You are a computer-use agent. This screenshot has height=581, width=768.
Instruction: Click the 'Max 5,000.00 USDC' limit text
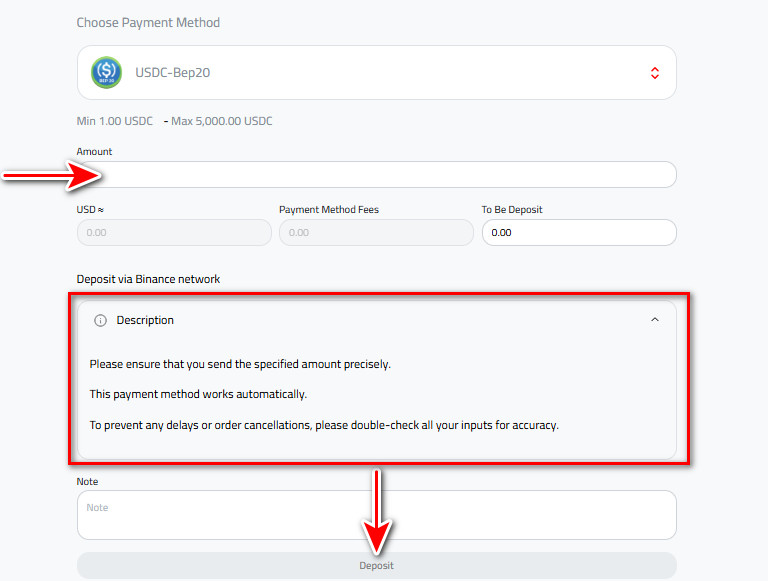point(221,121)
